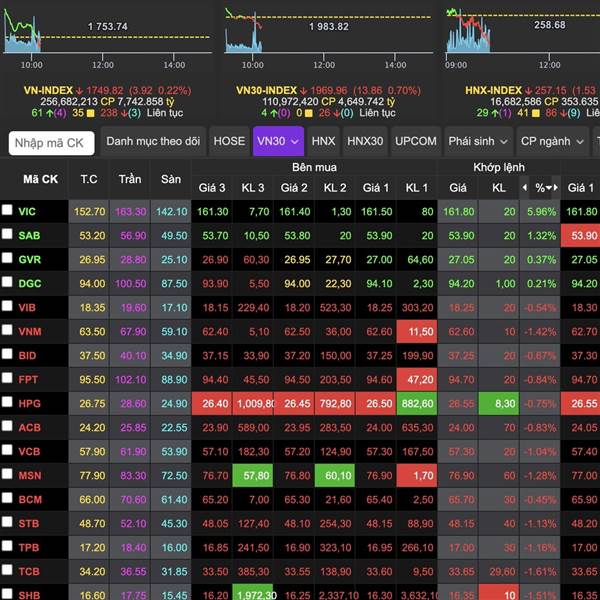Check the box beside VCB

point(7,450)
